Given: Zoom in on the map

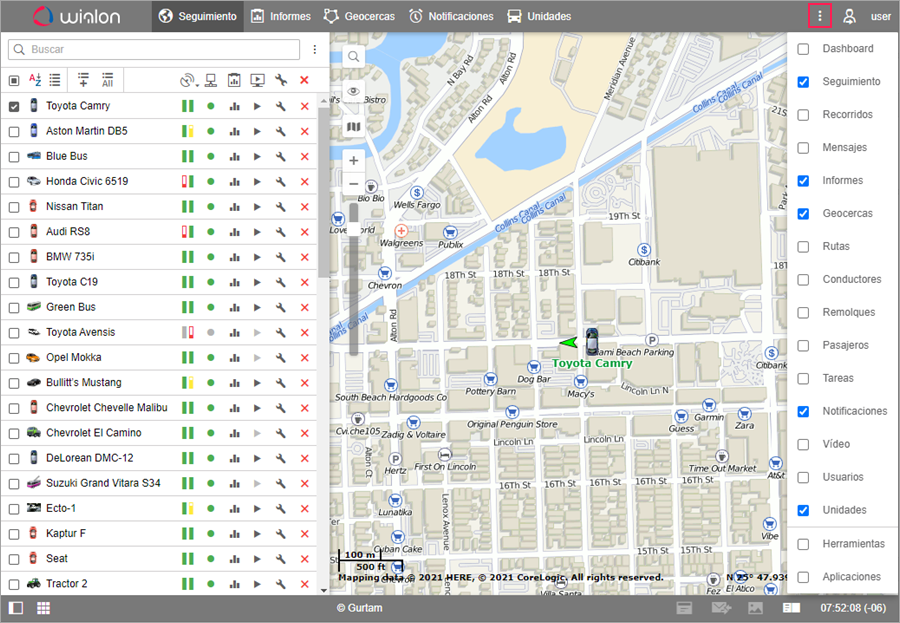Looking at the screenshot, I should point(354,161).
